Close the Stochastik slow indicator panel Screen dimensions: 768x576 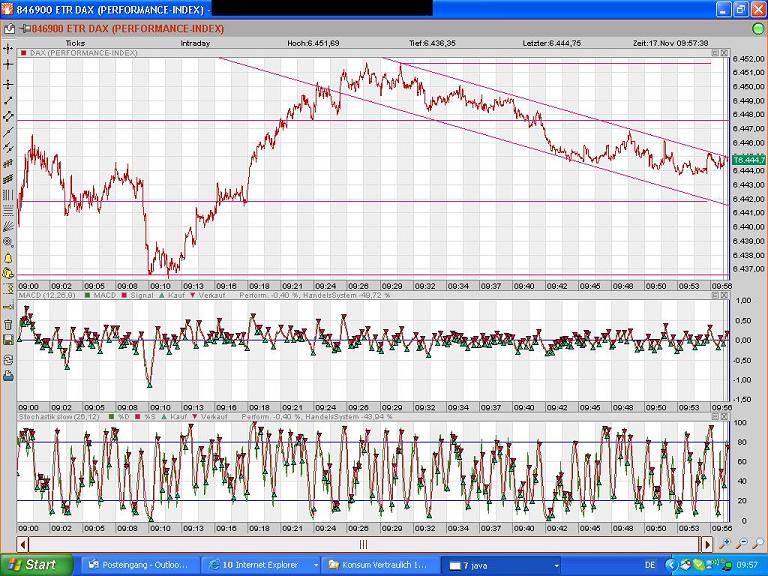tap(724, 416)
